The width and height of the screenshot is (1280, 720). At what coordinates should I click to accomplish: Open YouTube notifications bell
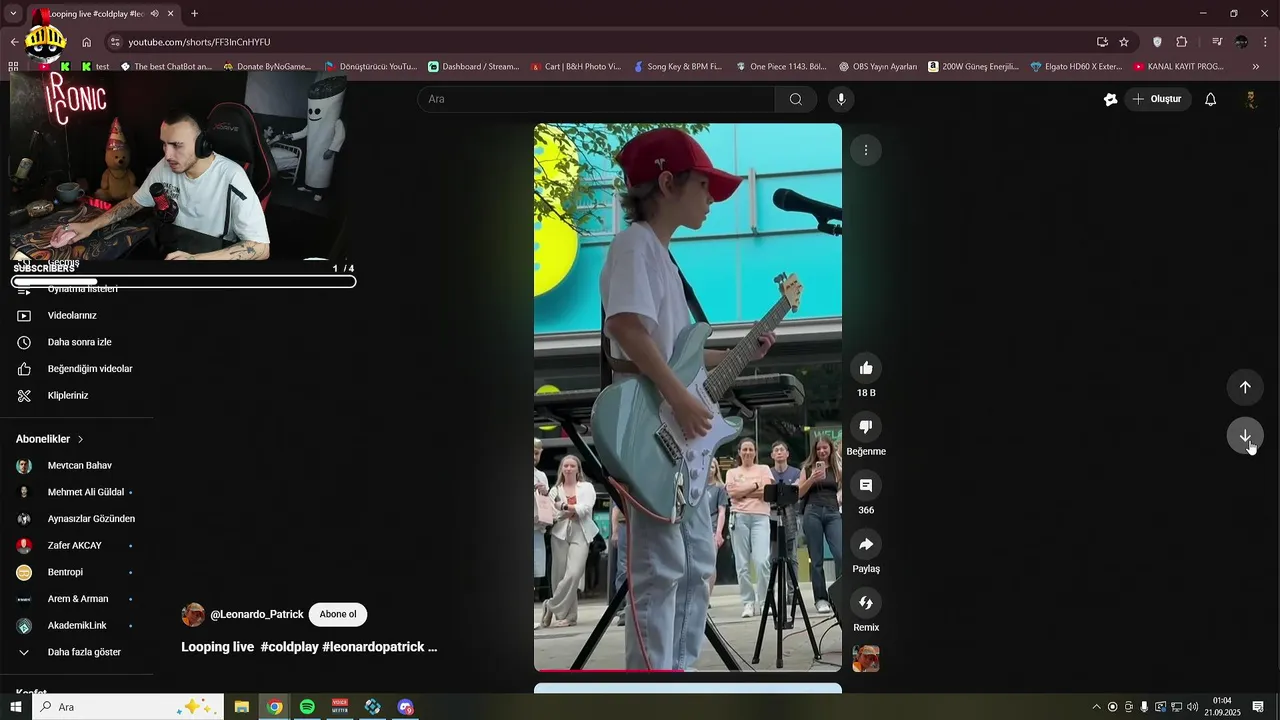[x=1210, y=99]
